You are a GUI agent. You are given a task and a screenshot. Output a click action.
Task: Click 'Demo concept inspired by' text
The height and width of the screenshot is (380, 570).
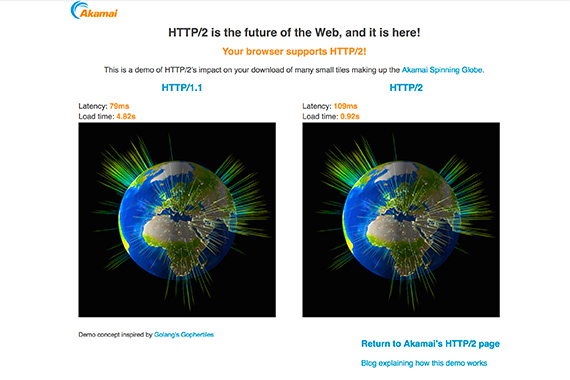[x=115, y=335]
